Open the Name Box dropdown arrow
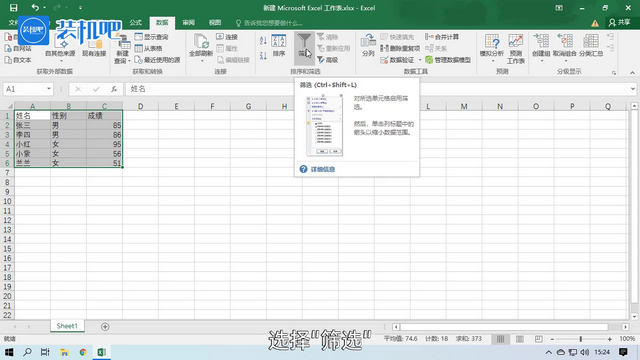 pyautogui.click(x=49, y=89)
